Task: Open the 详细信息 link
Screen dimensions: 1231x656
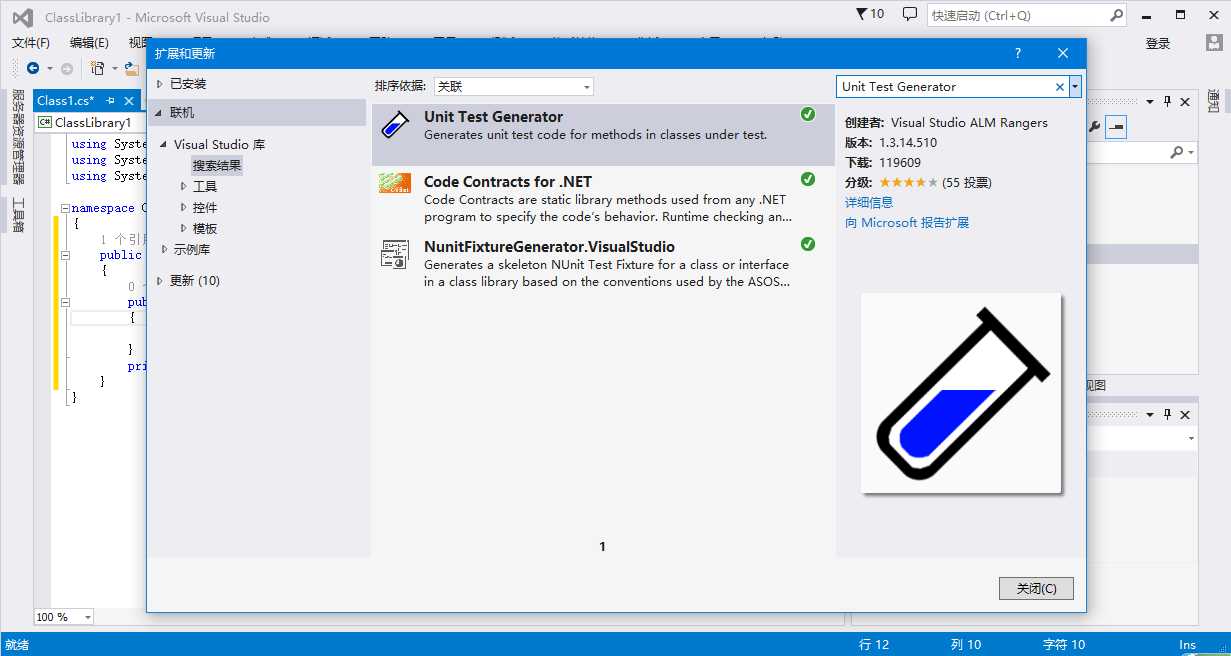Action: 869,202
